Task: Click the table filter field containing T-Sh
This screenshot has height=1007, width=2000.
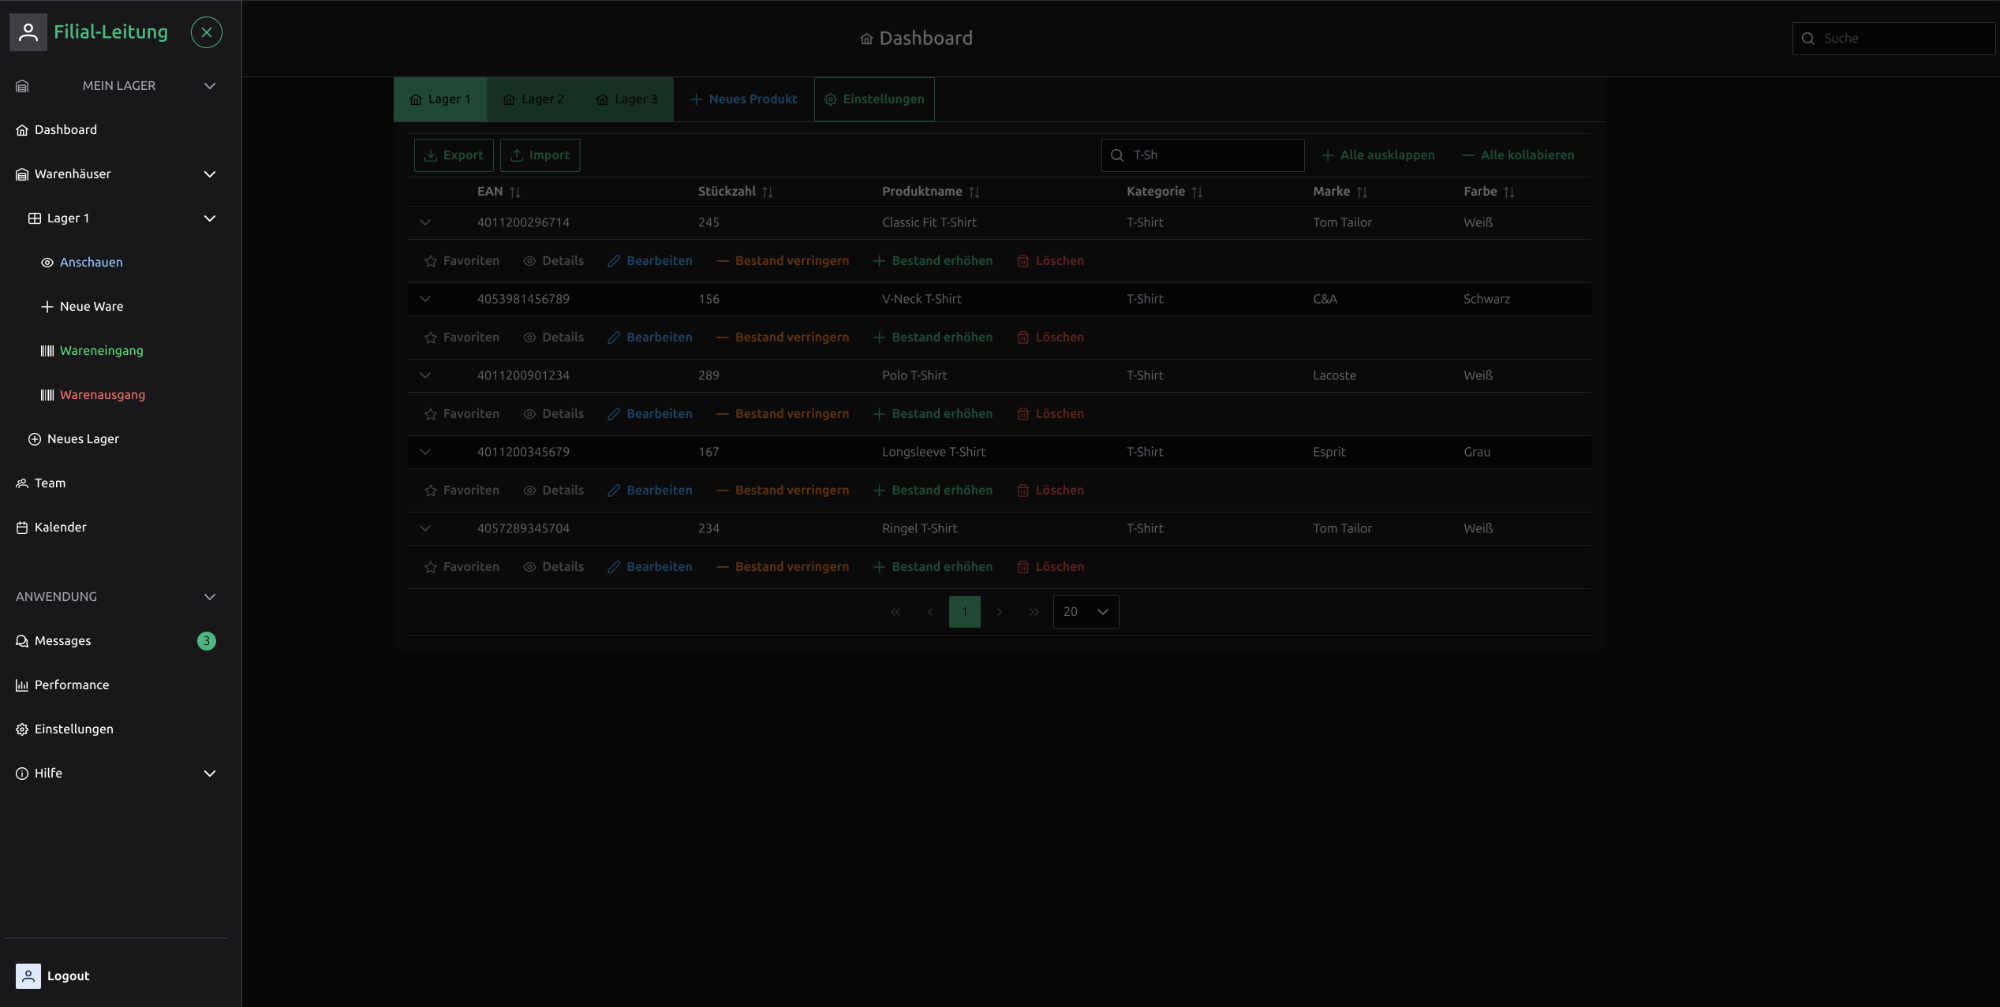Action: pyautogui.click(x=1210, y=155)
